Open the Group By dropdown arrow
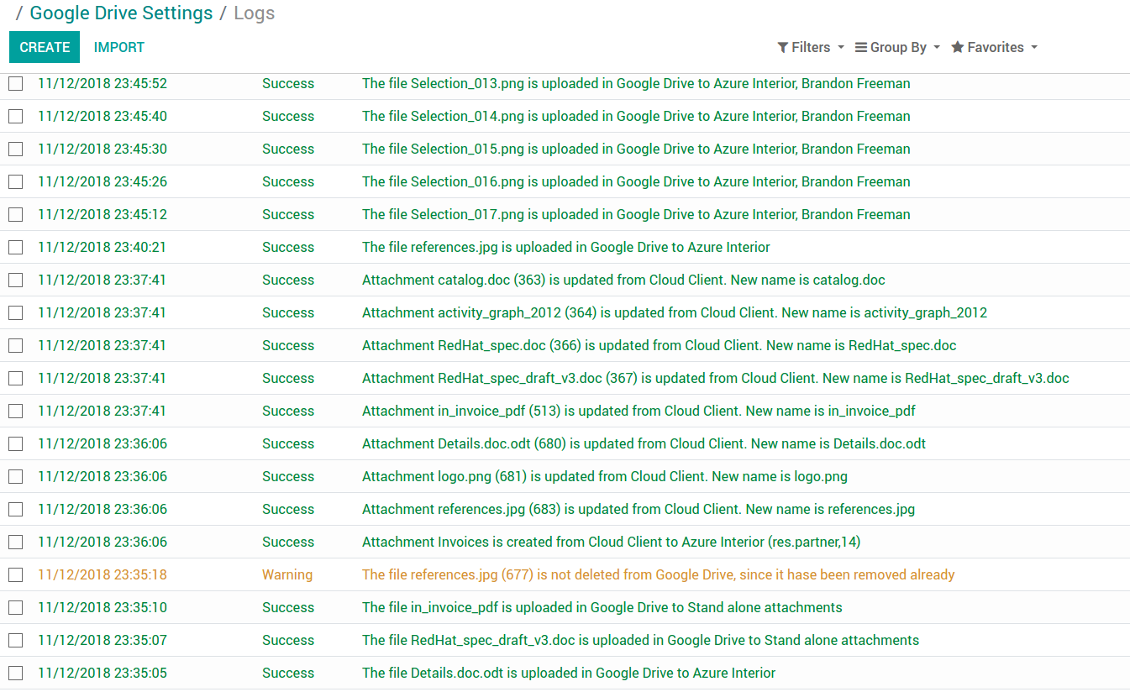The width and height of the screenshot is (1130, 692). click(x=937, y=48)
